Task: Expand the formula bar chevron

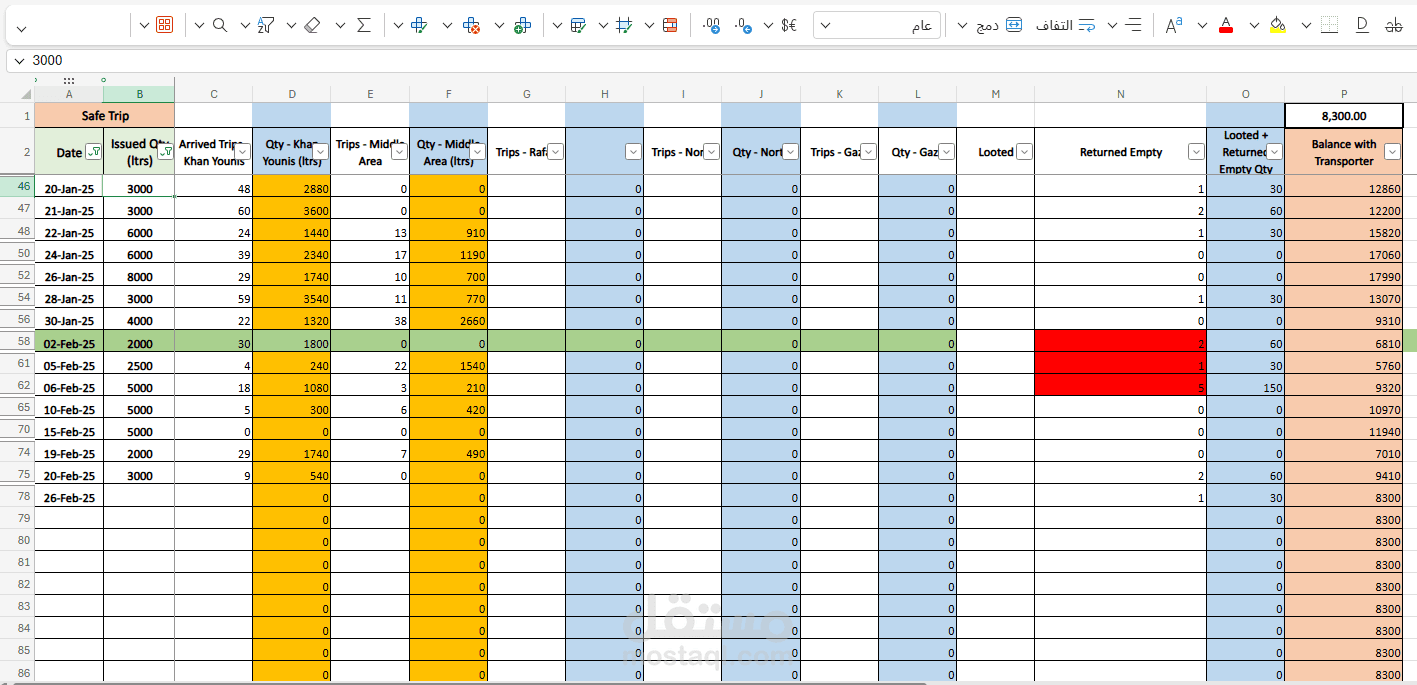Action: [19, 60]
